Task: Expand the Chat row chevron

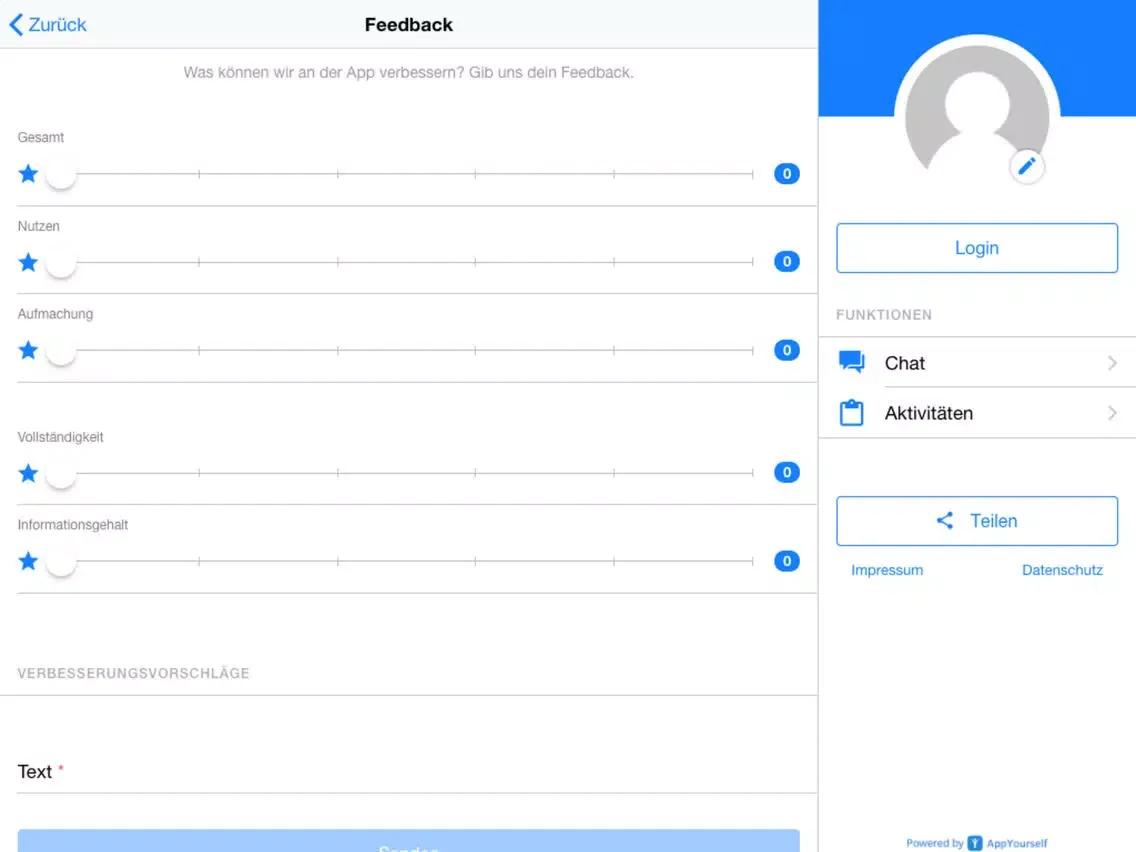Action: 1112,362
